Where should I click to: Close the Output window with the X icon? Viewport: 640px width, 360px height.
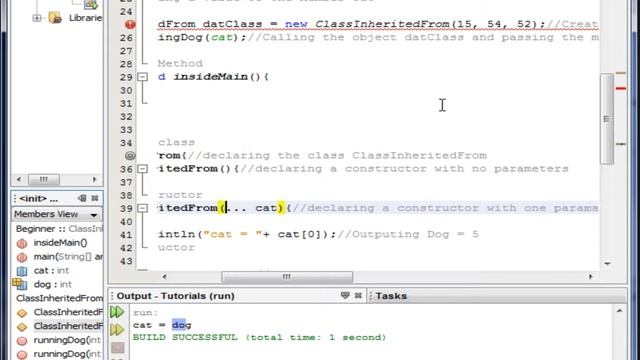(x=358, y=296)
